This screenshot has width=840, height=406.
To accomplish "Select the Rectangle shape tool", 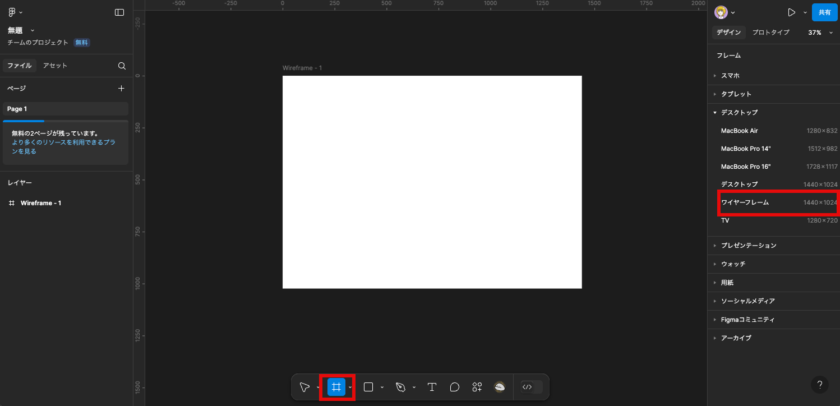I will pyautogui.click(x=368, y=387).
